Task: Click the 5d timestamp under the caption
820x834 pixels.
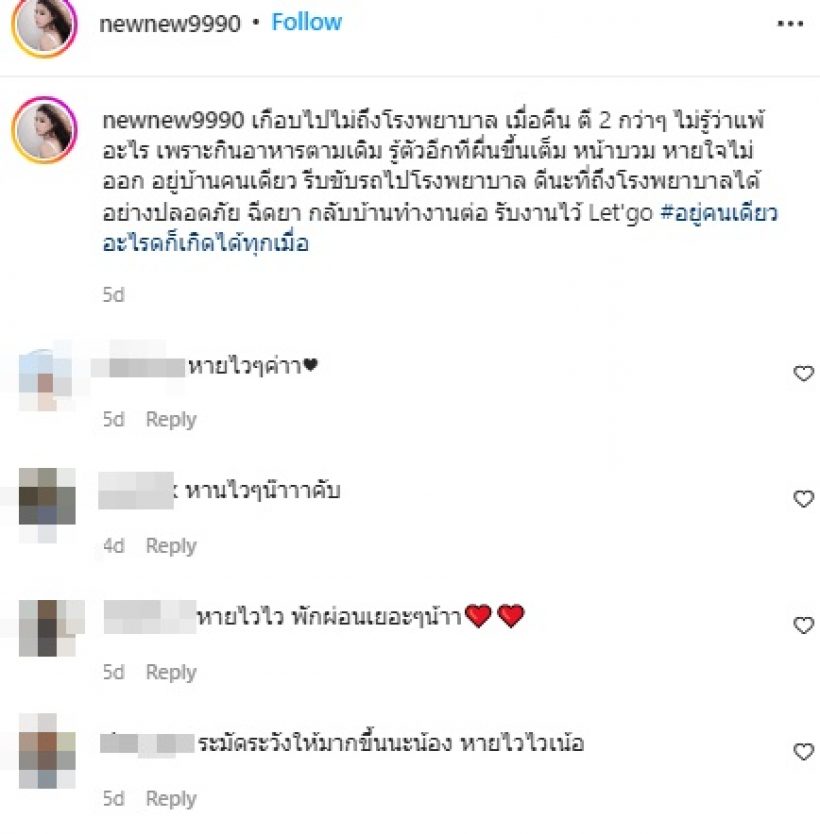Action: pyautogui.click(x=113, y=295)
